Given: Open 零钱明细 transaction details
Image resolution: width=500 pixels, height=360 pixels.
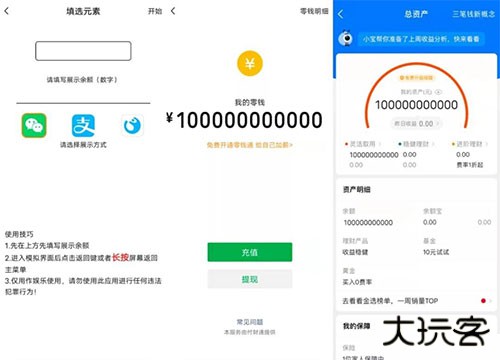Looking at the screenshot, I should point(314,11).
